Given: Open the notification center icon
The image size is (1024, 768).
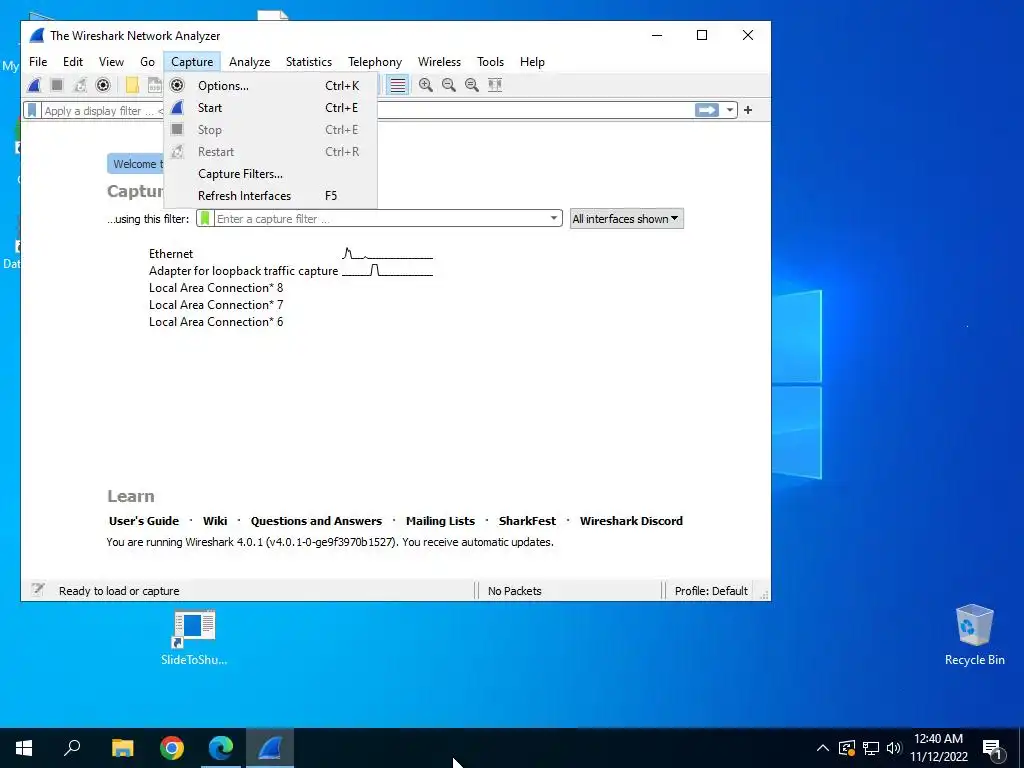Looking at the screenshot, I should [x=993, y=749].
